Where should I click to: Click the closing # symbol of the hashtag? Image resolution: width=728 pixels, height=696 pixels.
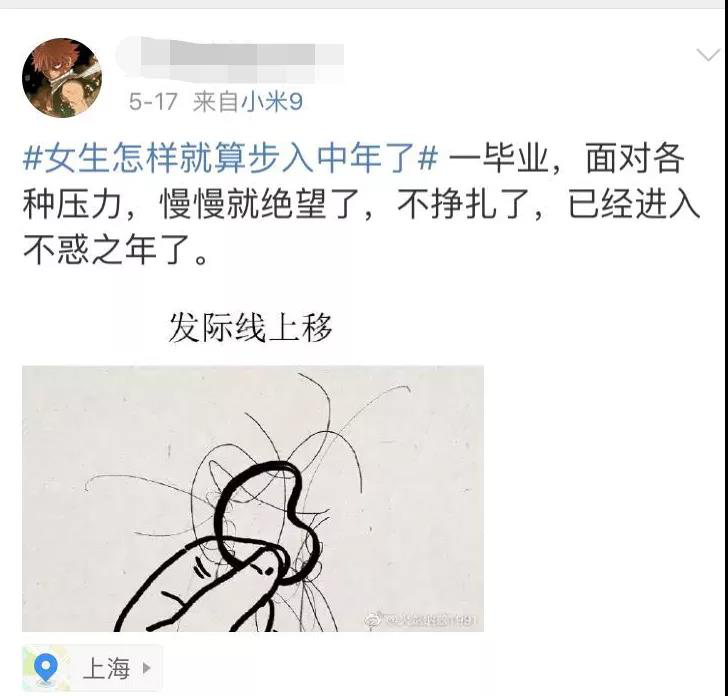(x=428, y=159)
